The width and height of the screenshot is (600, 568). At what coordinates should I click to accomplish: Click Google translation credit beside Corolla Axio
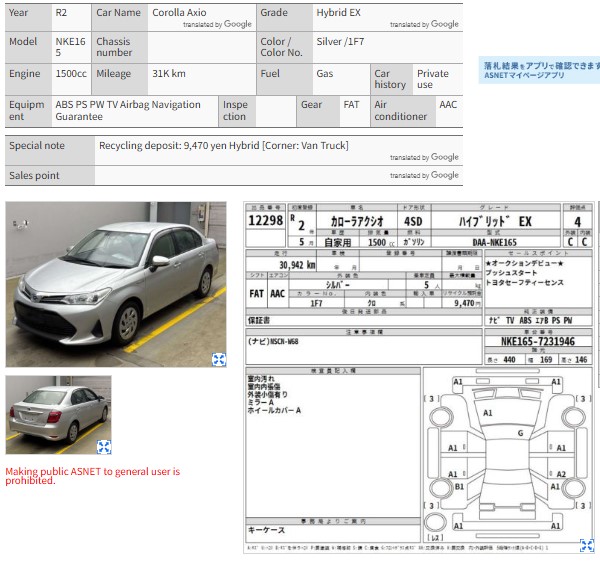[217, 24]
